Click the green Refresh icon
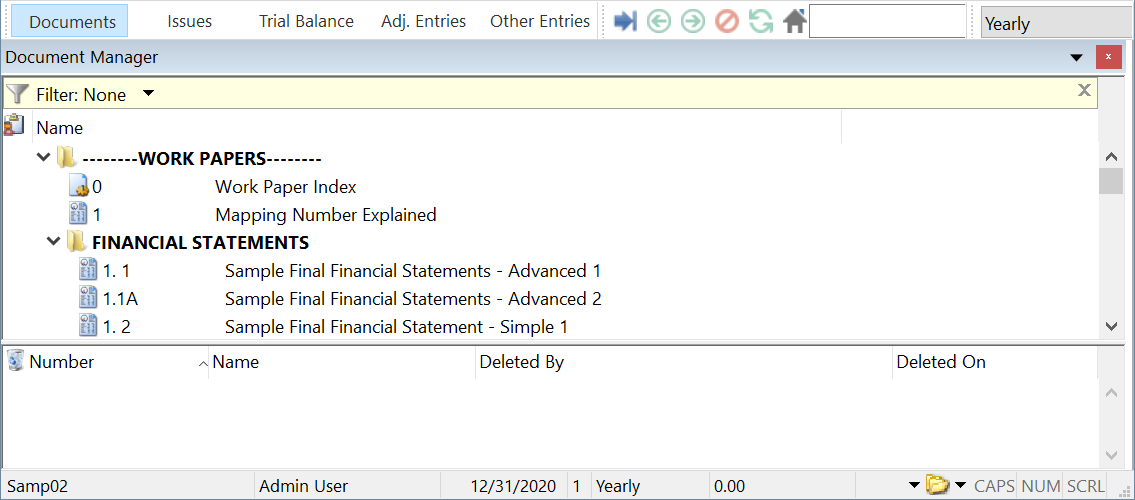 tap(761, 21)
